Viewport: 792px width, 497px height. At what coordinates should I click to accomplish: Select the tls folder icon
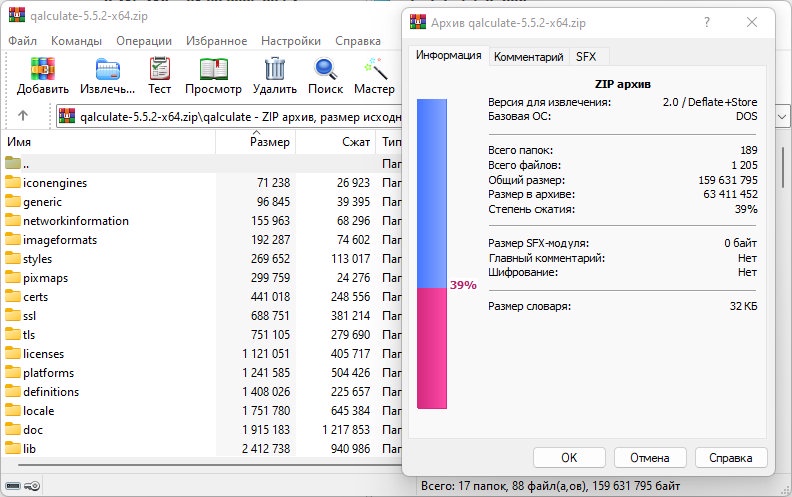click(x=13, y=334)
